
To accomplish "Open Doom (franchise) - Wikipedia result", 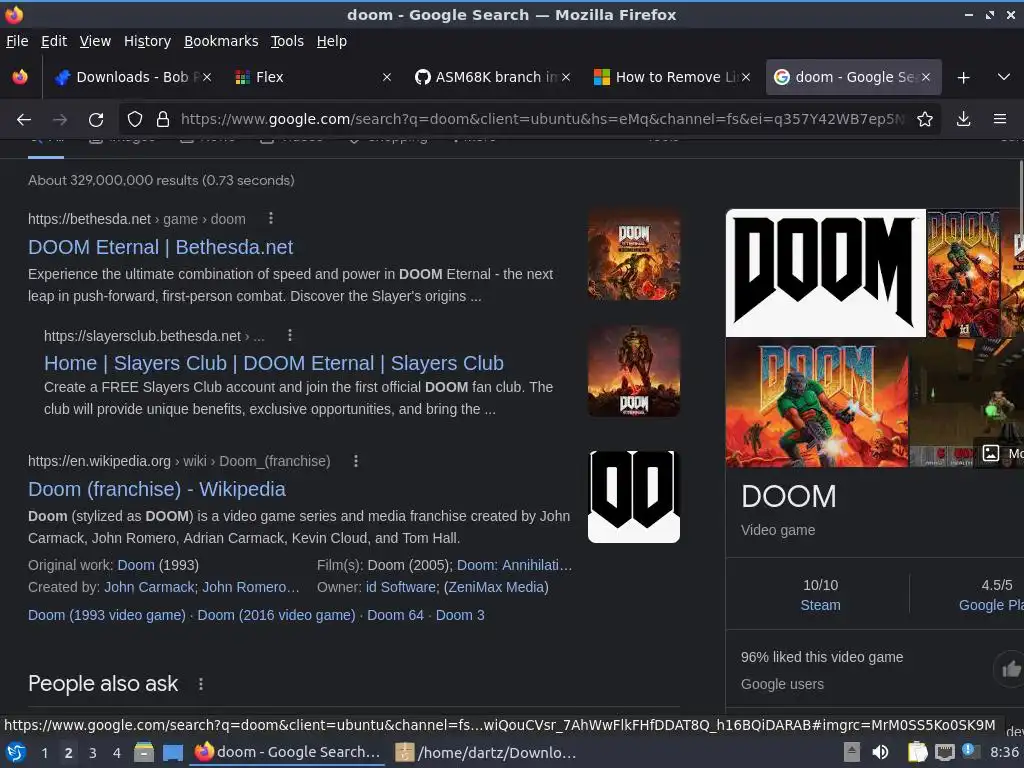I will pyautogui.click(x=157, y=489).
